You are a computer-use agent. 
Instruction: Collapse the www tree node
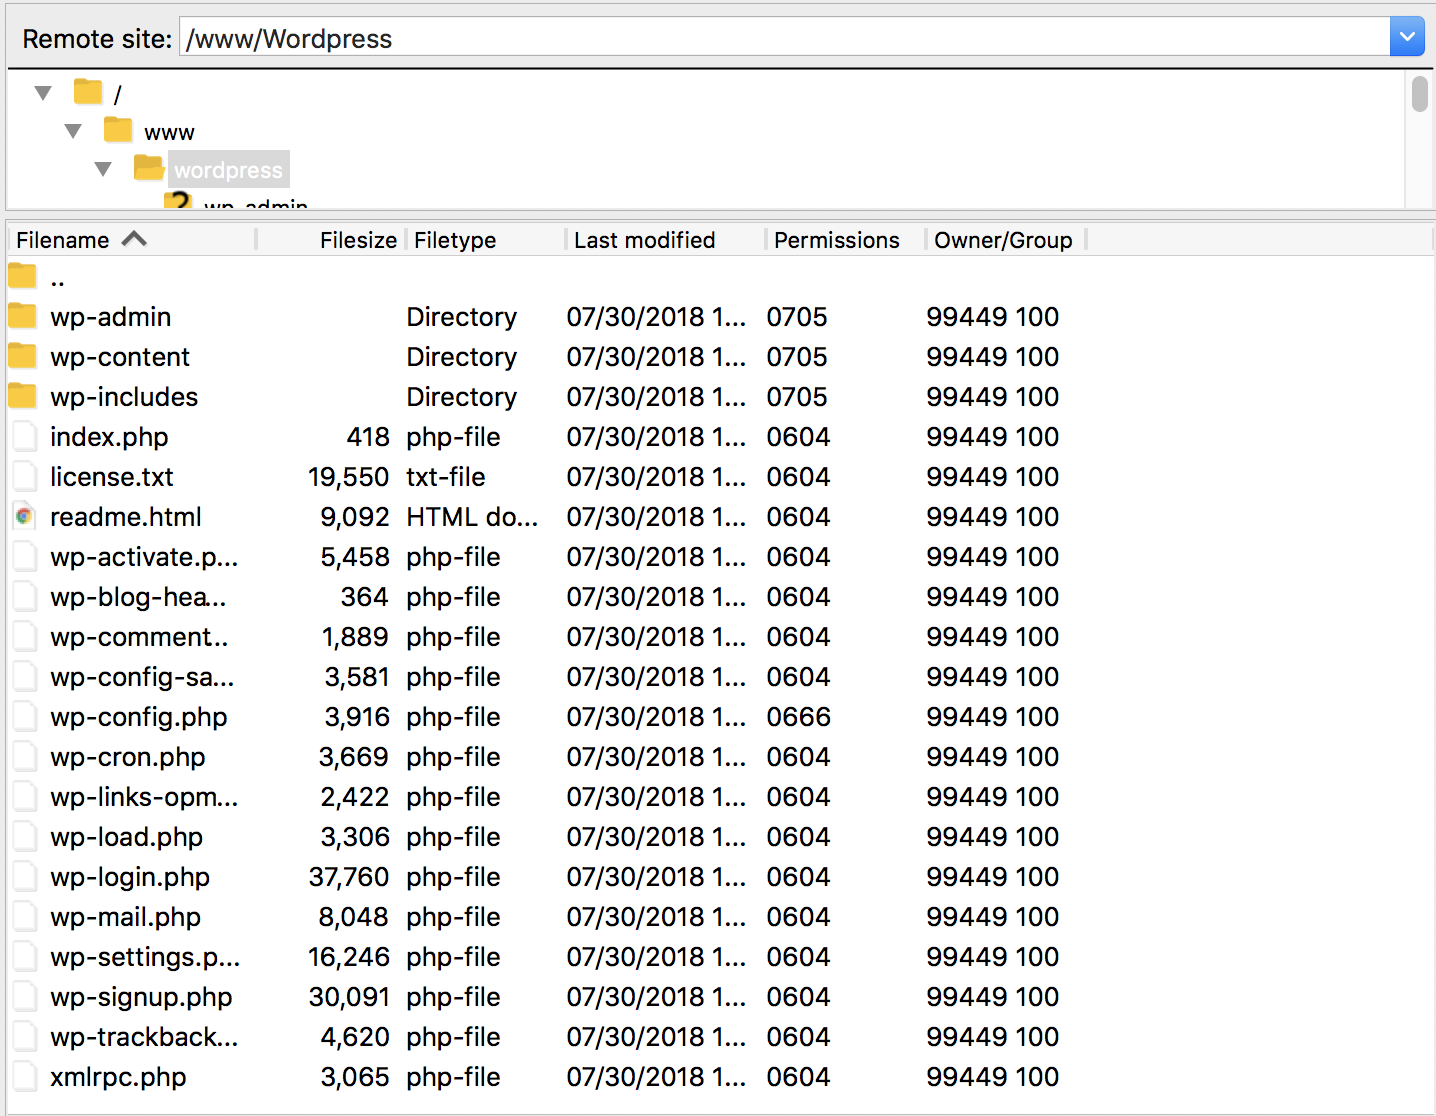point(73,131)
